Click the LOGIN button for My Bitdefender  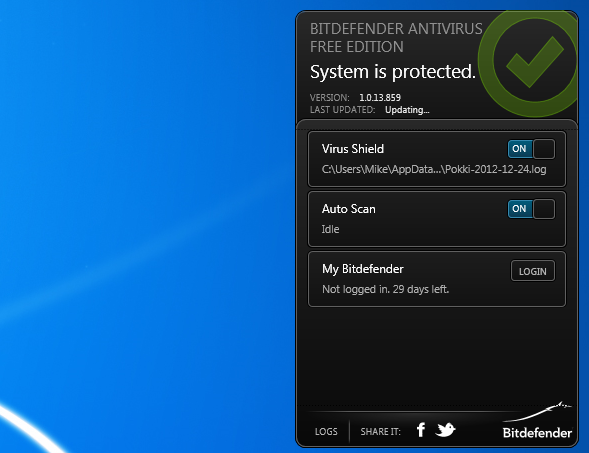point(533,271)
